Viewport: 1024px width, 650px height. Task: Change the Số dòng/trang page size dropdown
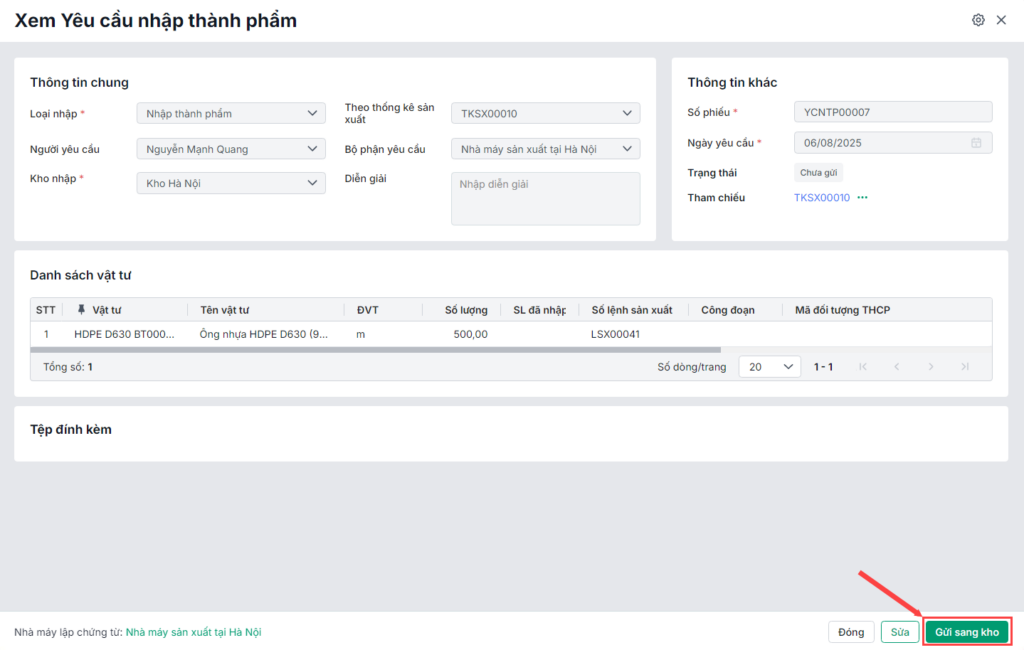click(769, 367)
